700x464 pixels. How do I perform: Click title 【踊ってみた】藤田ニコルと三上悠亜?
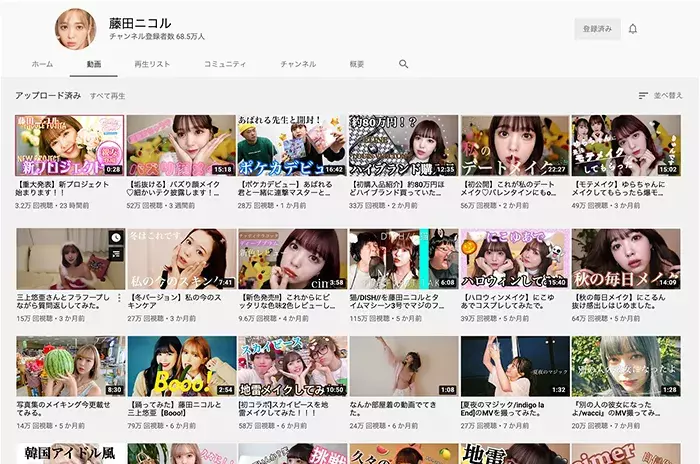(175, 409)
